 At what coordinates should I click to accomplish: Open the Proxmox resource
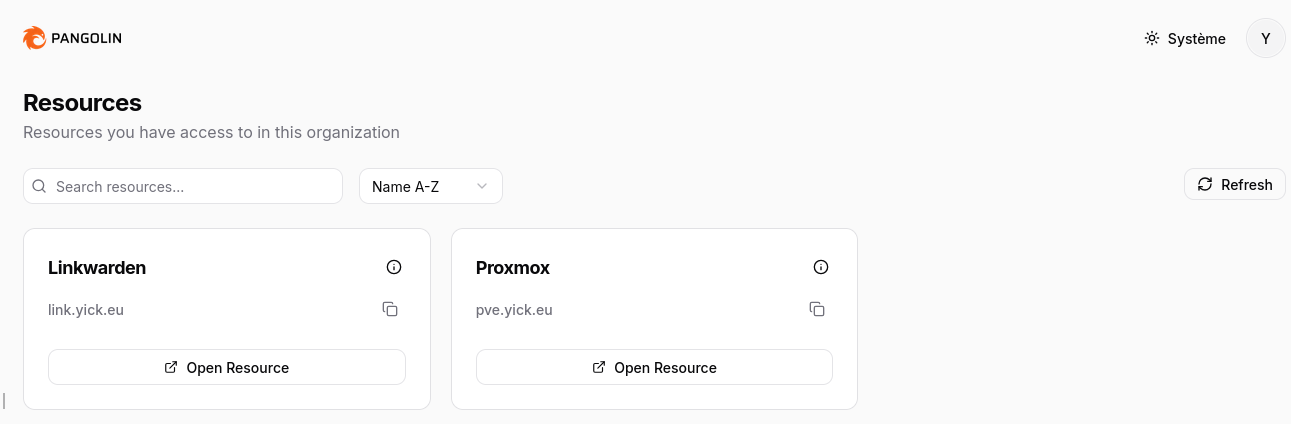pyautogui.click(x=654, y=367)
